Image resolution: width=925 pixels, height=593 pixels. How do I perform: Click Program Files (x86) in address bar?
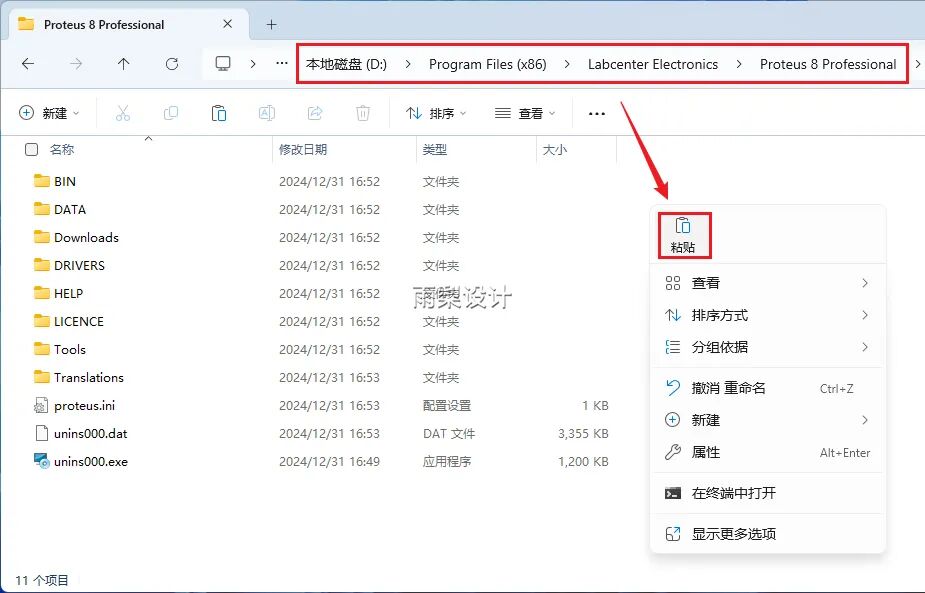[x=488, y=63]
